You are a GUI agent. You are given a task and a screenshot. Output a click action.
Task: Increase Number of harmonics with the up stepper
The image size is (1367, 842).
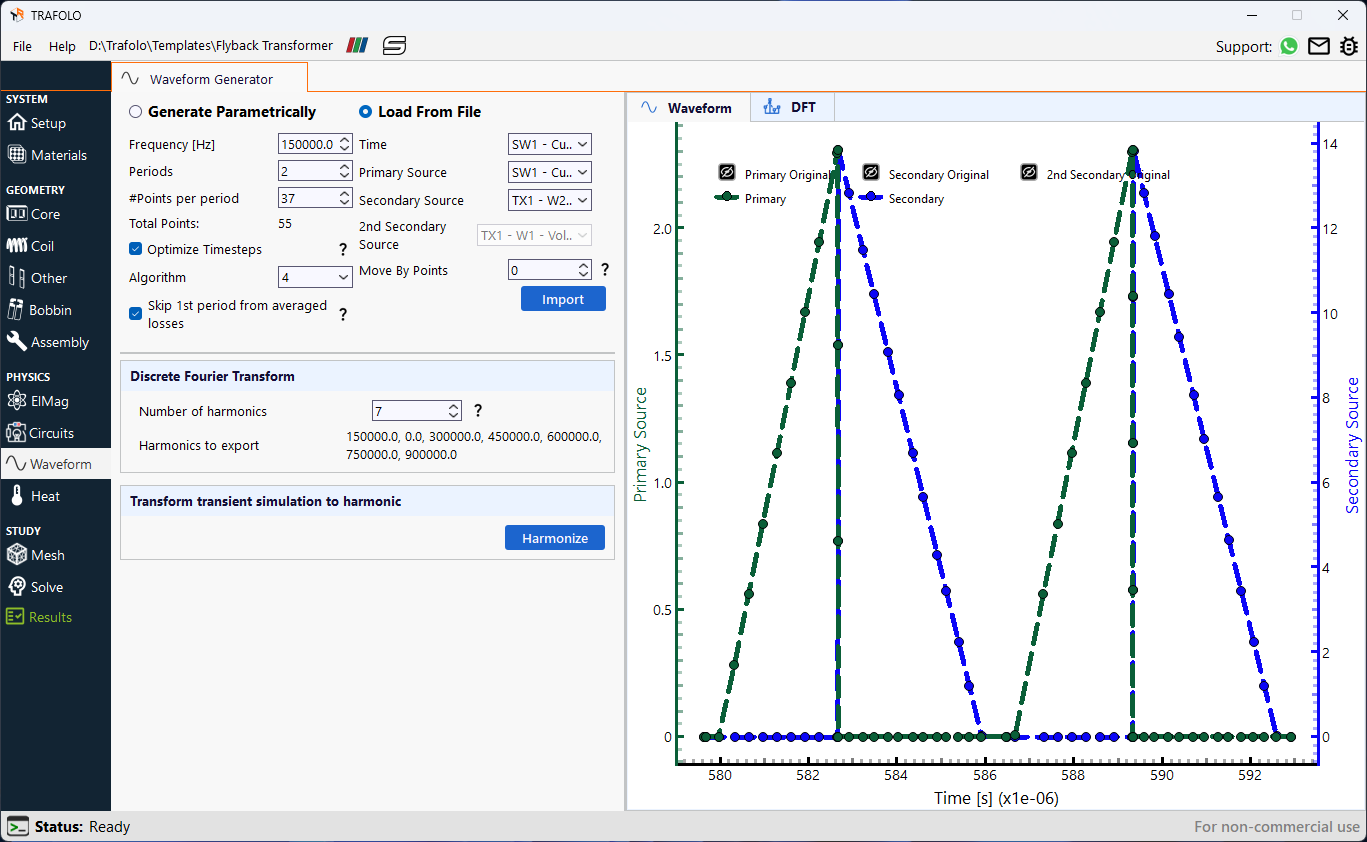point(453,405)
